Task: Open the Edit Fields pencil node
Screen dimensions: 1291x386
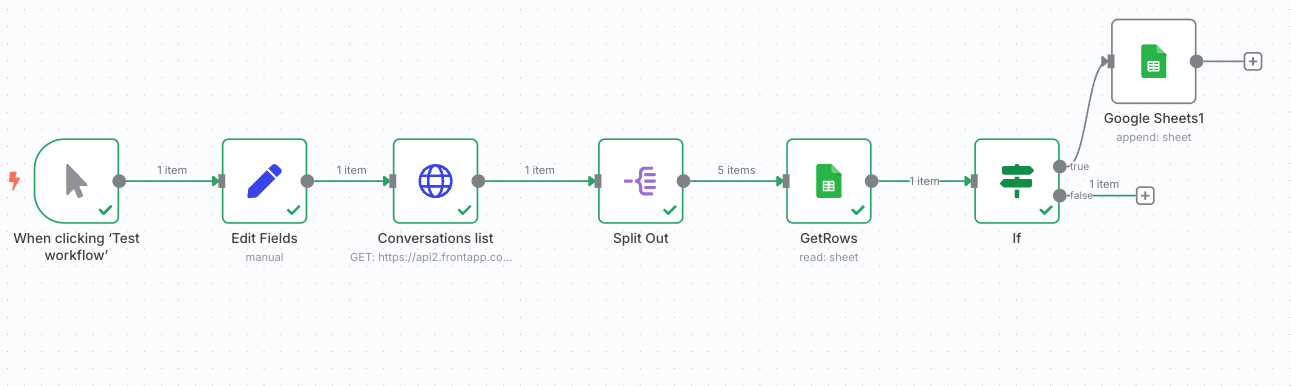Action: (x=264, y=181)
